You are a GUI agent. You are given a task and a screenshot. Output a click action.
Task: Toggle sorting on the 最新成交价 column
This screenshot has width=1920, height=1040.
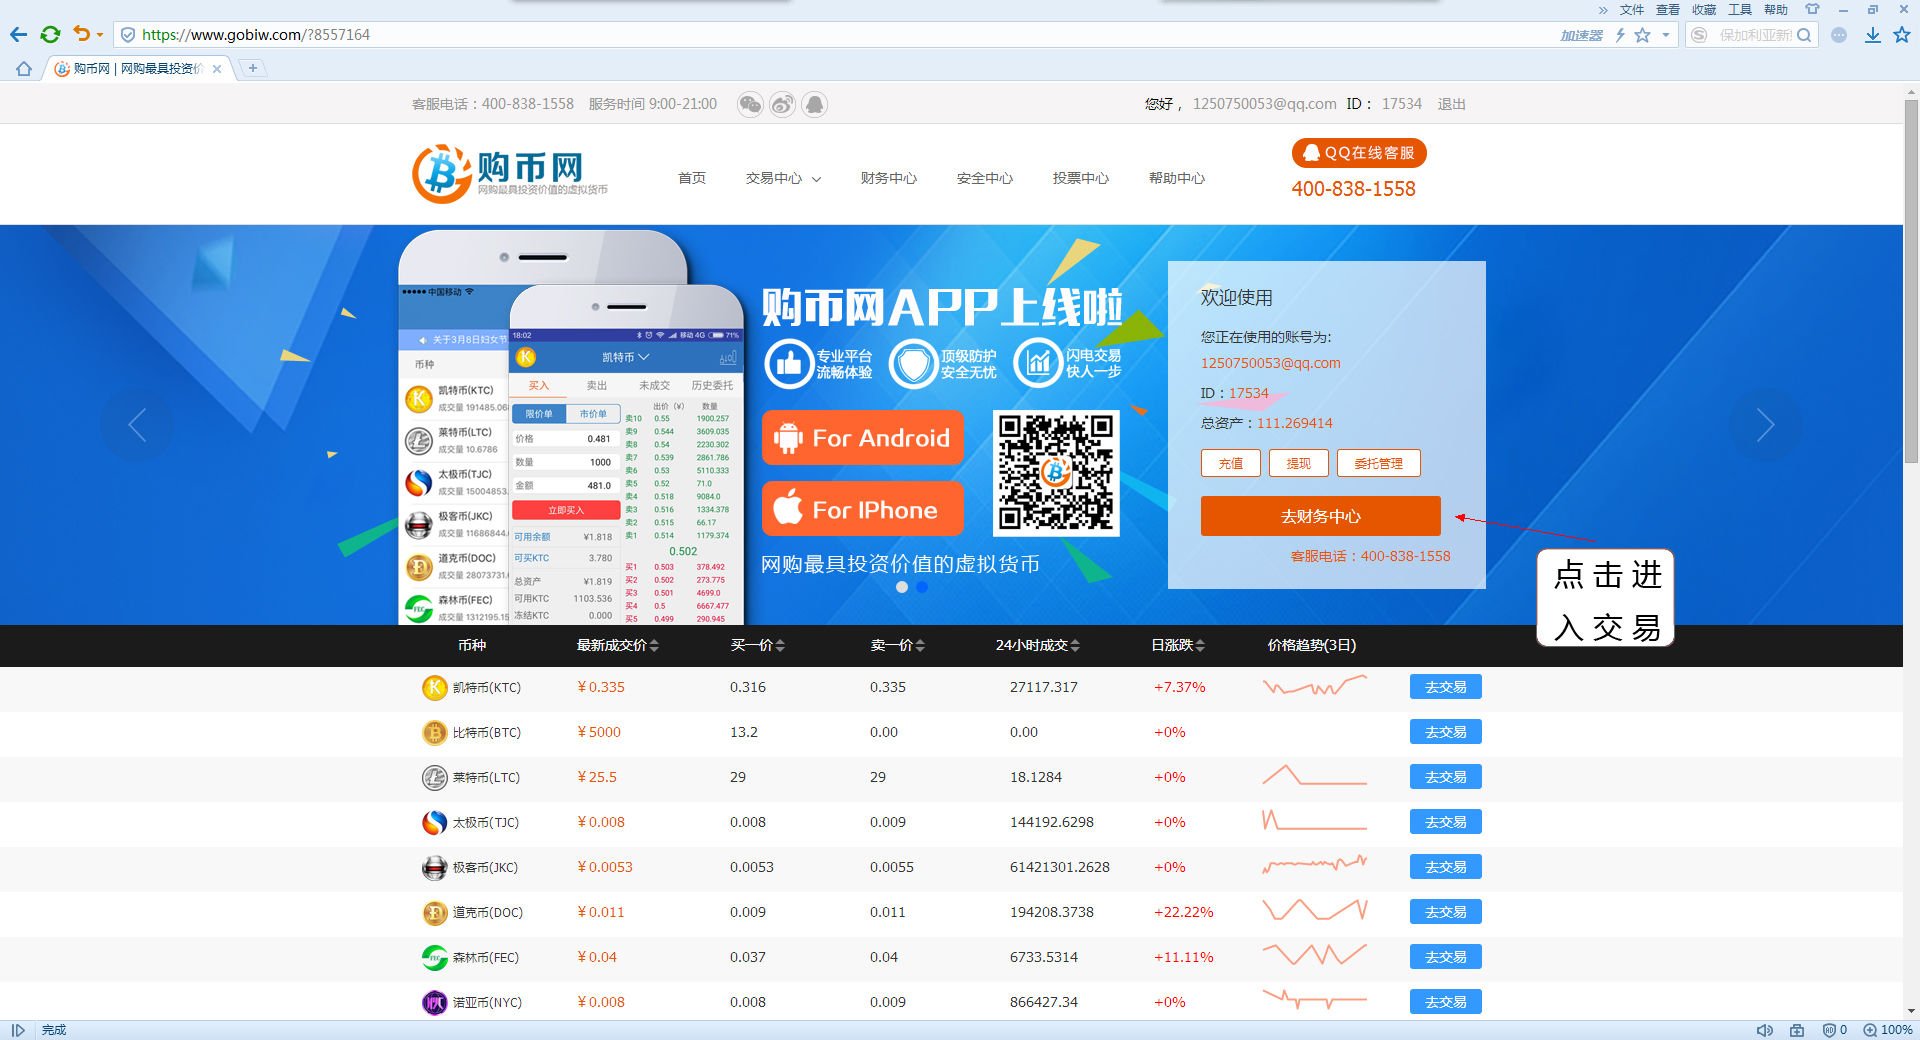[654, 646]
